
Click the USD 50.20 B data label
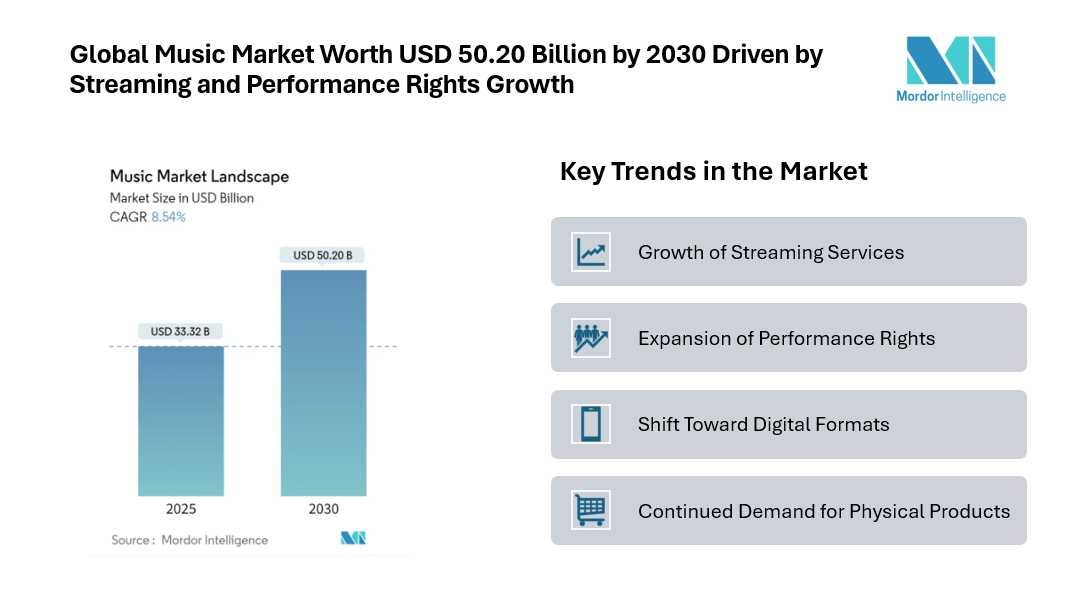[323, 256]
